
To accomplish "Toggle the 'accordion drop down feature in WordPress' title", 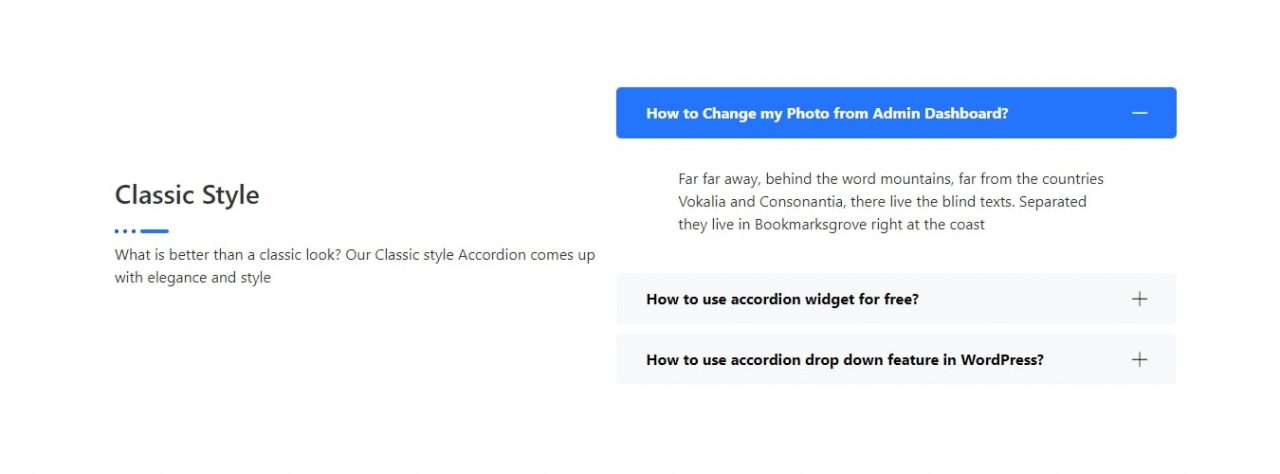I will pyautogui.click(x=845, y=360).
